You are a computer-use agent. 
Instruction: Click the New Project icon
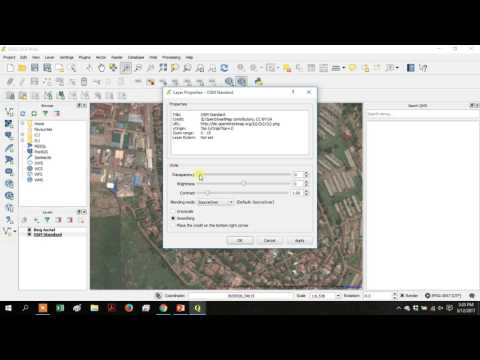[10, 68]
